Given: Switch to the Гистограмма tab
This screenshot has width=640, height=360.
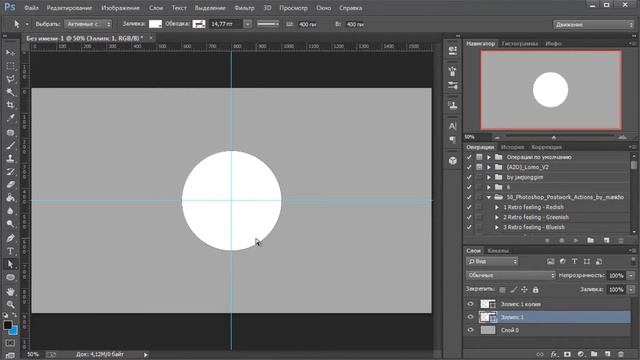Looking at the screenshot, I should 520,43.
